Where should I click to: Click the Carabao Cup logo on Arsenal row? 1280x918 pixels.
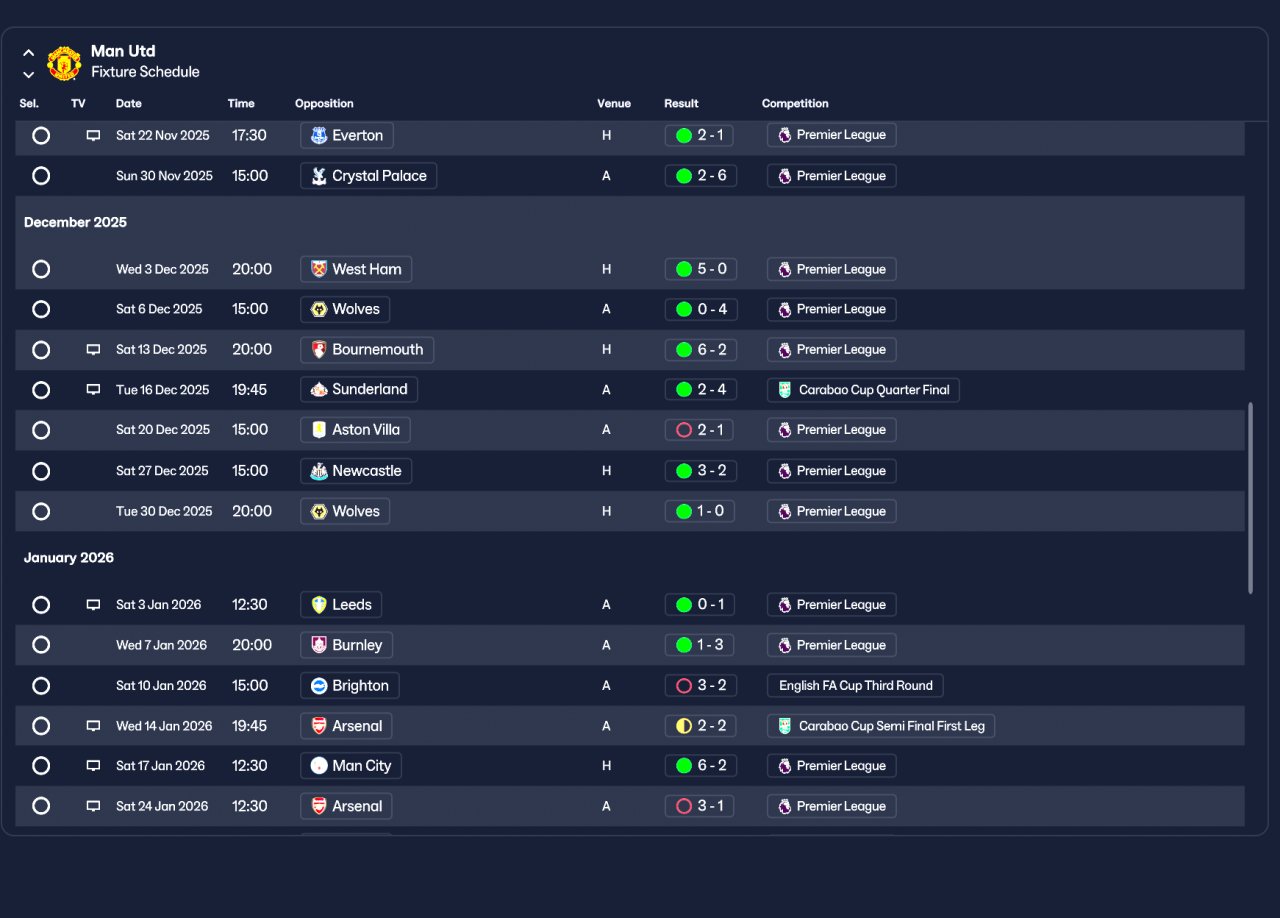click(785, 726)
